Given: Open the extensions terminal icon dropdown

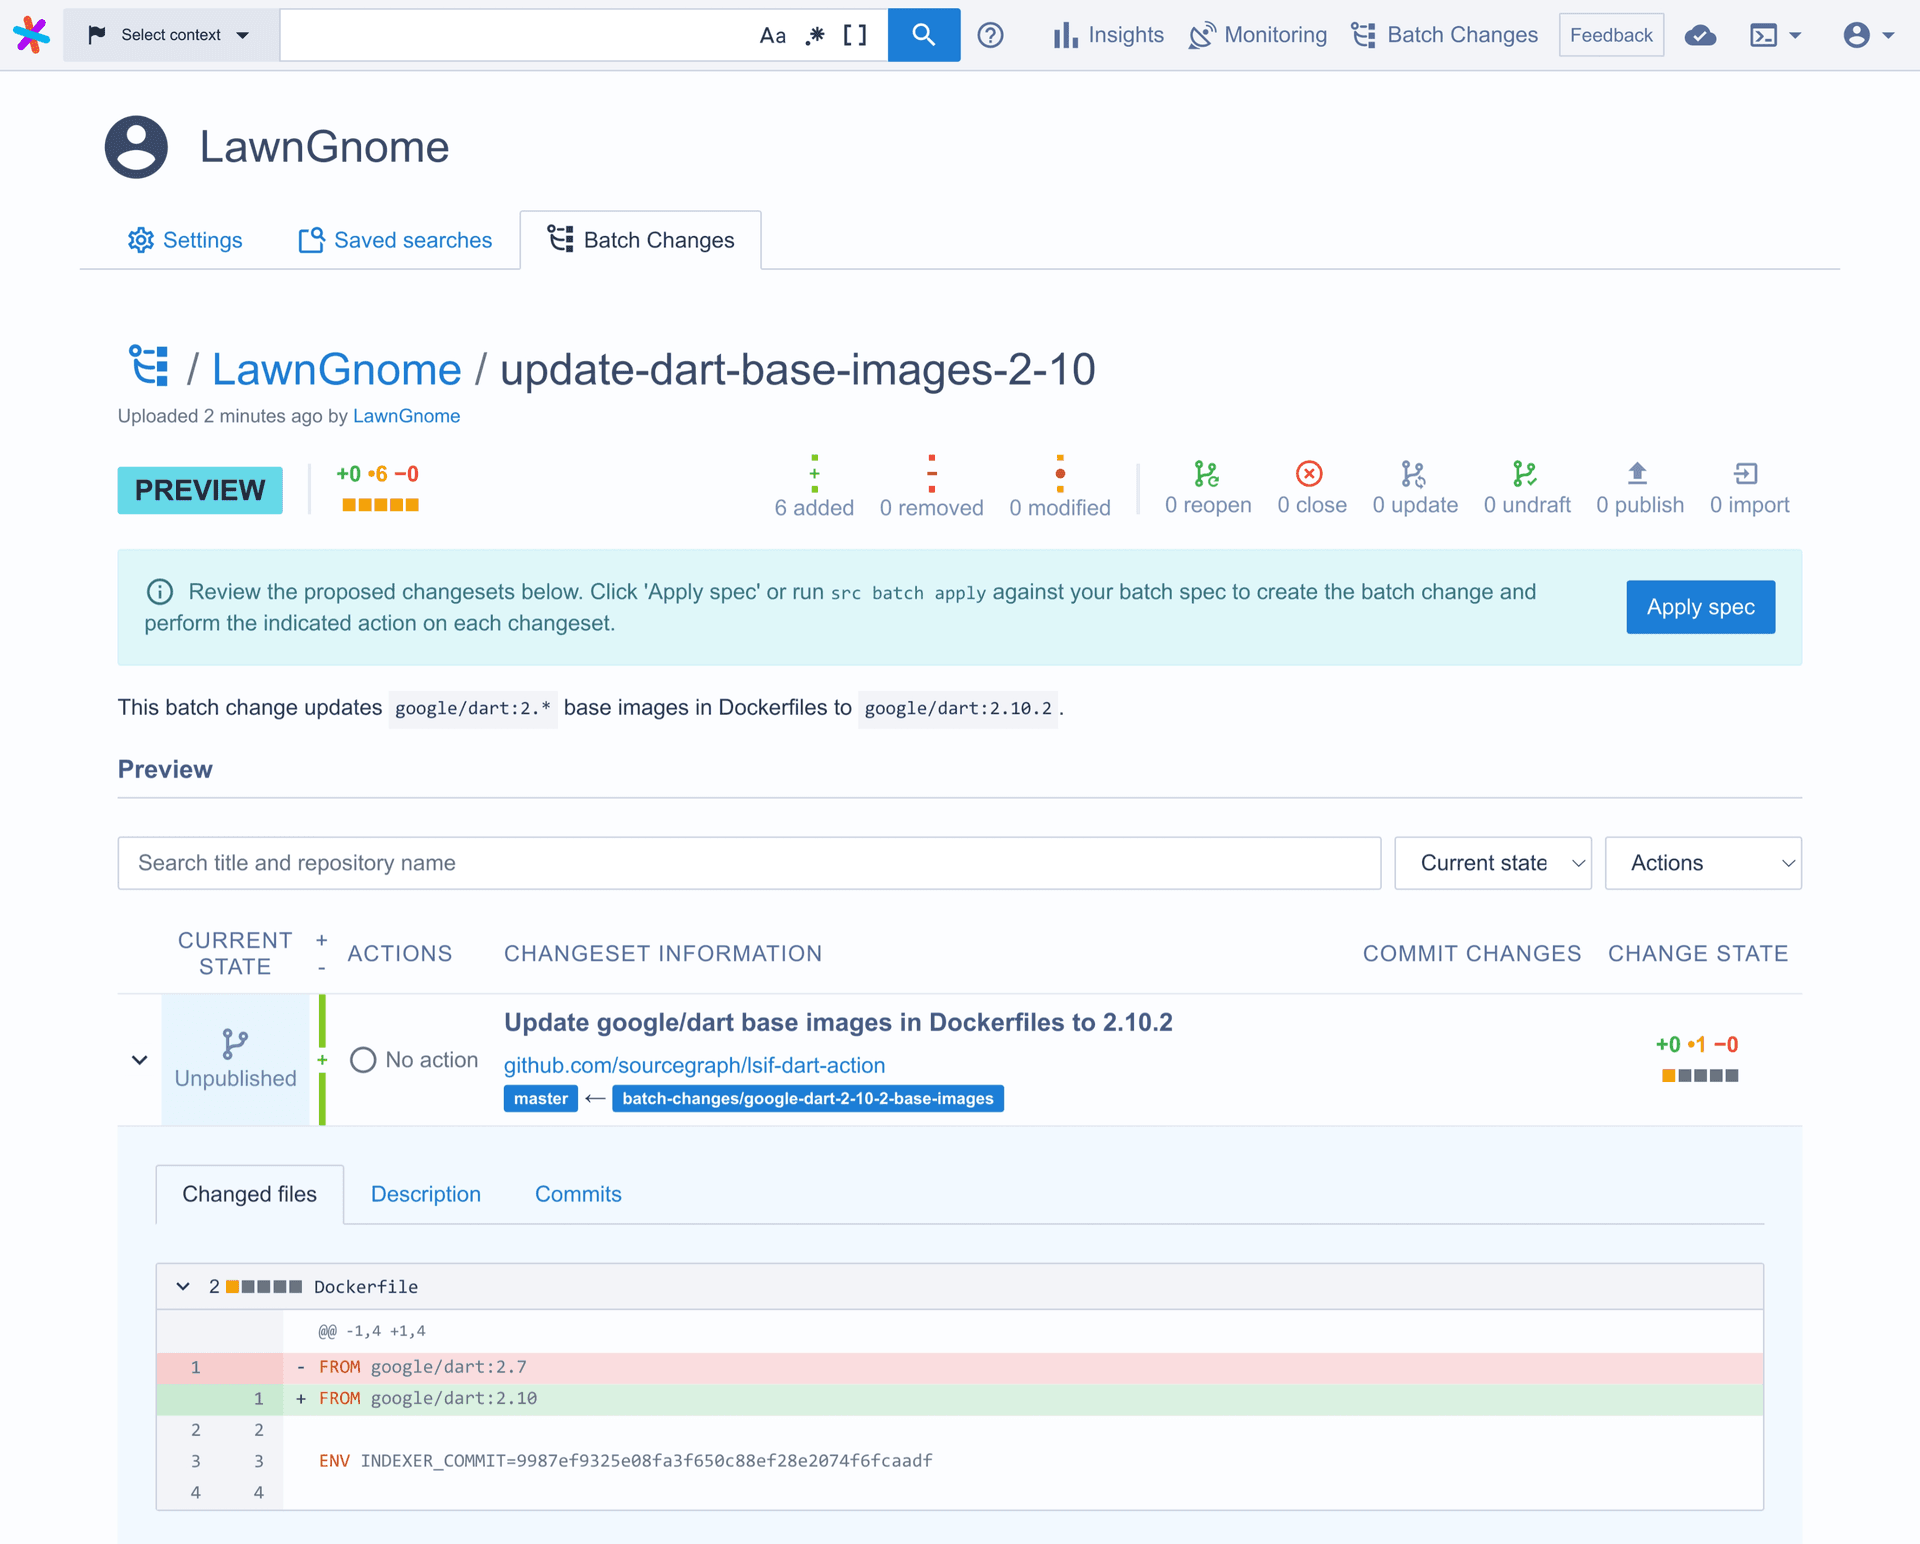Looking at the screenshot, I should click(x=1775, y=36).
